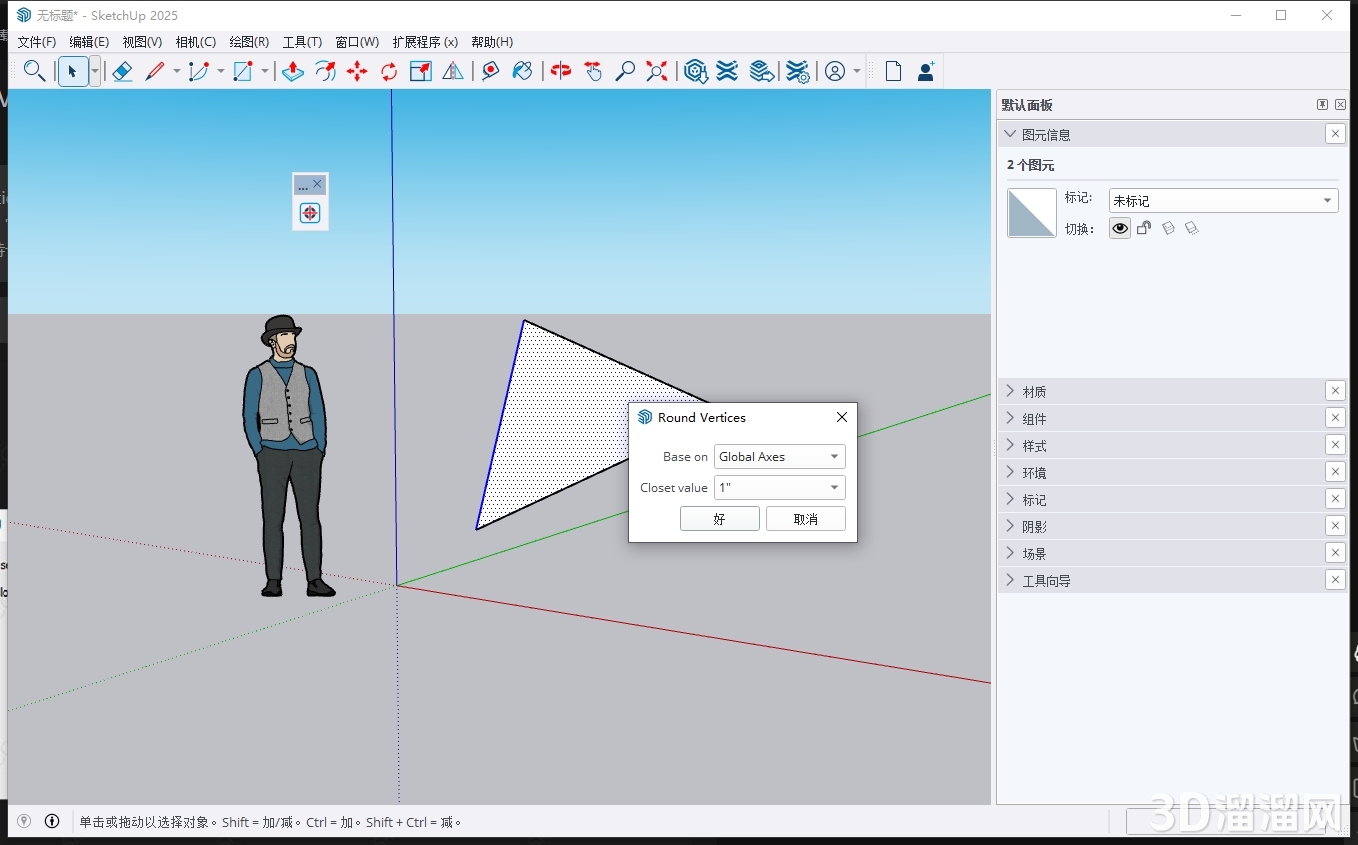1358x845 pixels.
Task: Toggle shadow casting in the 切换 row
Action: pos(1168,228)
